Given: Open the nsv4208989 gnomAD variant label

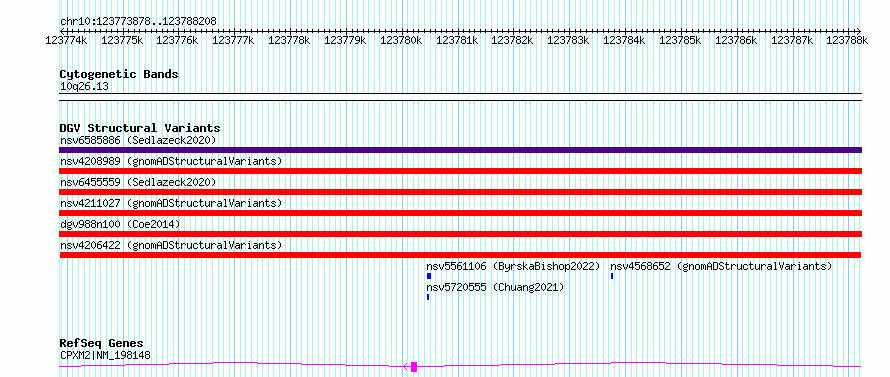Looking at the screenshot, I should point(171,161).
